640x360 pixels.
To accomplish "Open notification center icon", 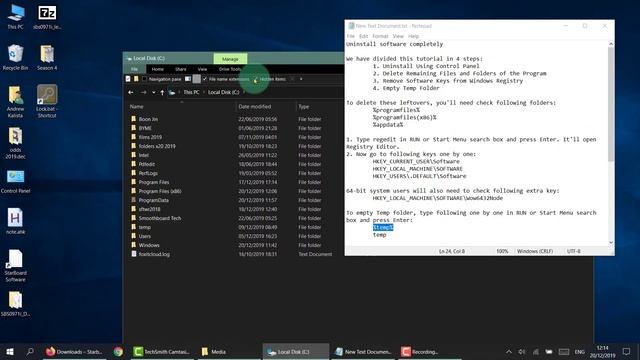I will pos(627,351).
